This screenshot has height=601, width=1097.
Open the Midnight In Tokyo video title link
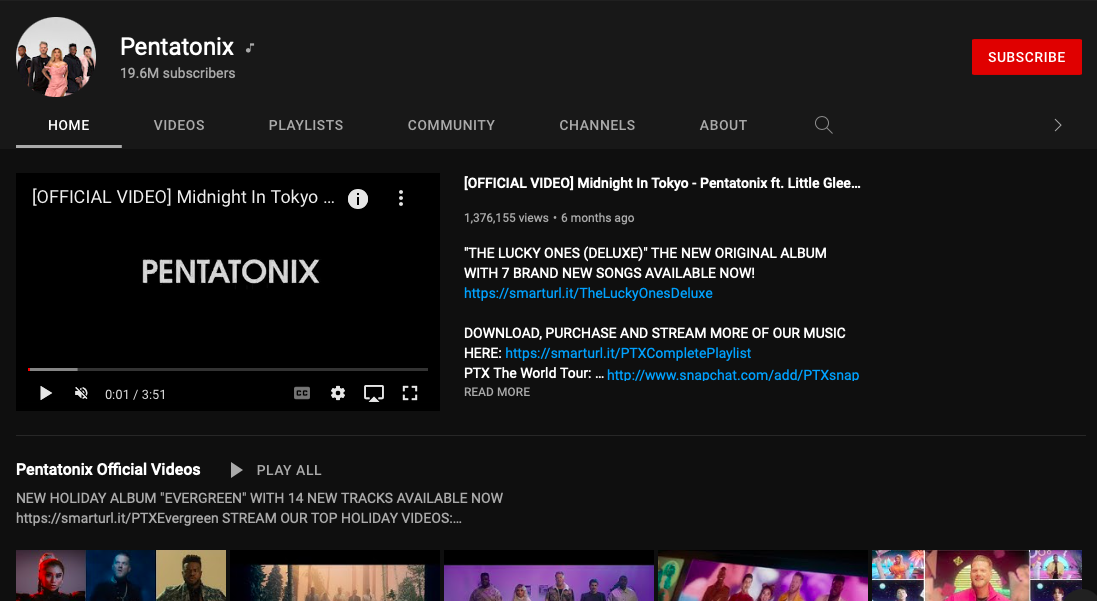point(662,183)
